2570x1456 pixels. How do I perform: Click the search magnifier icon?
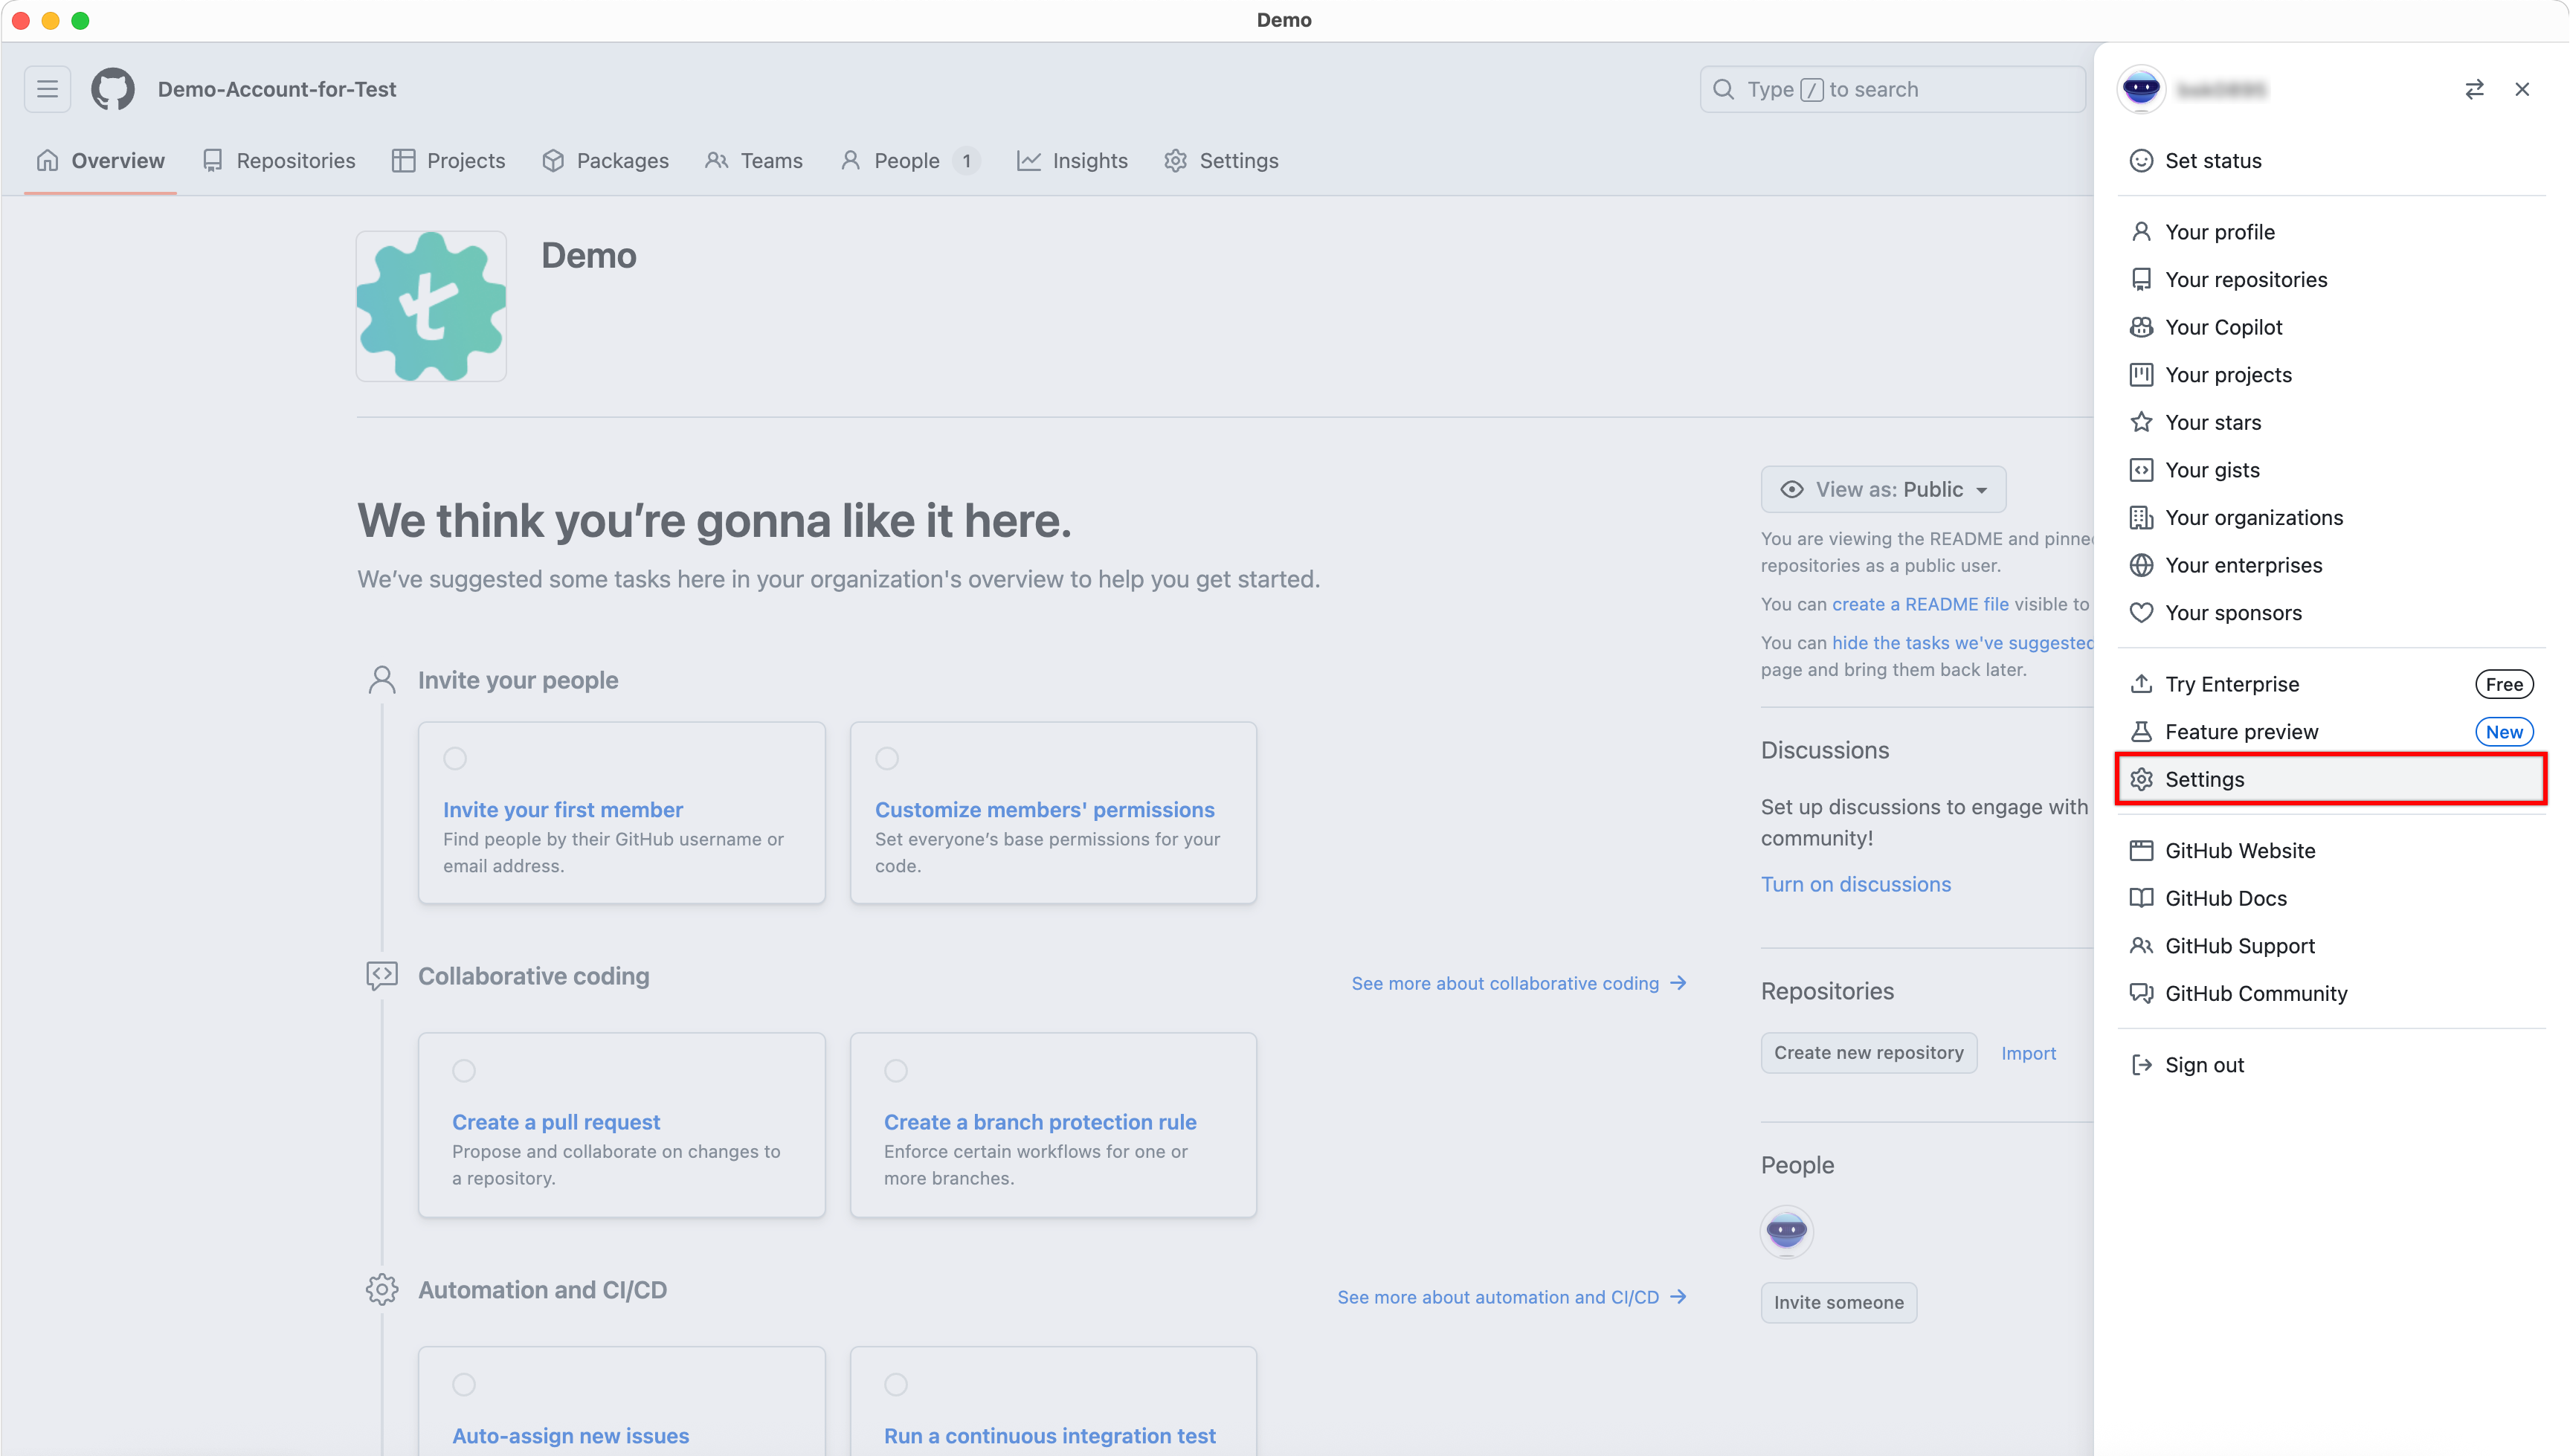tap(1724, 89)
